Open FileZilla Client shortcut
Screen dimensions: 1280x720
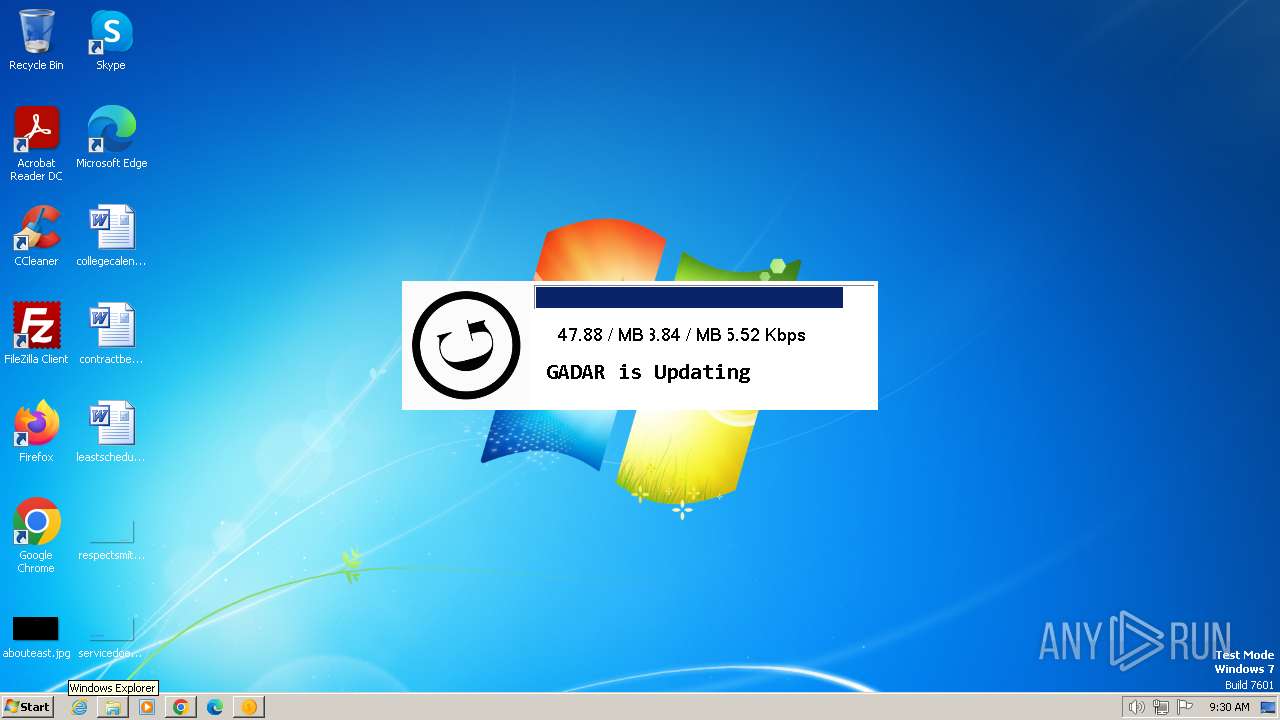point(36,334)
